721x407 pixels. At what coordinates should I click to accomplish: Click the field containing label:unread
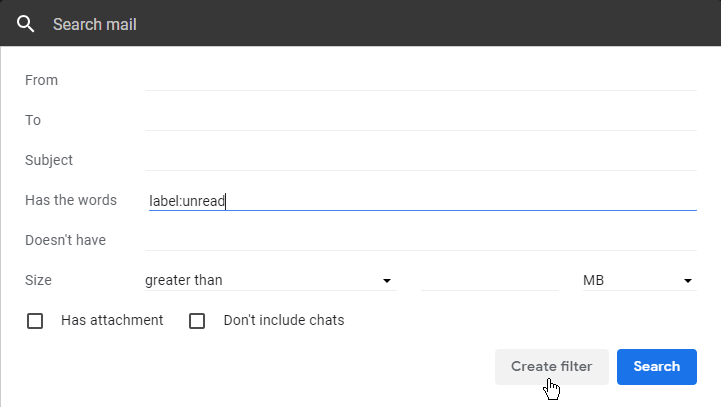pyautogui.click(x=420, y=200)
